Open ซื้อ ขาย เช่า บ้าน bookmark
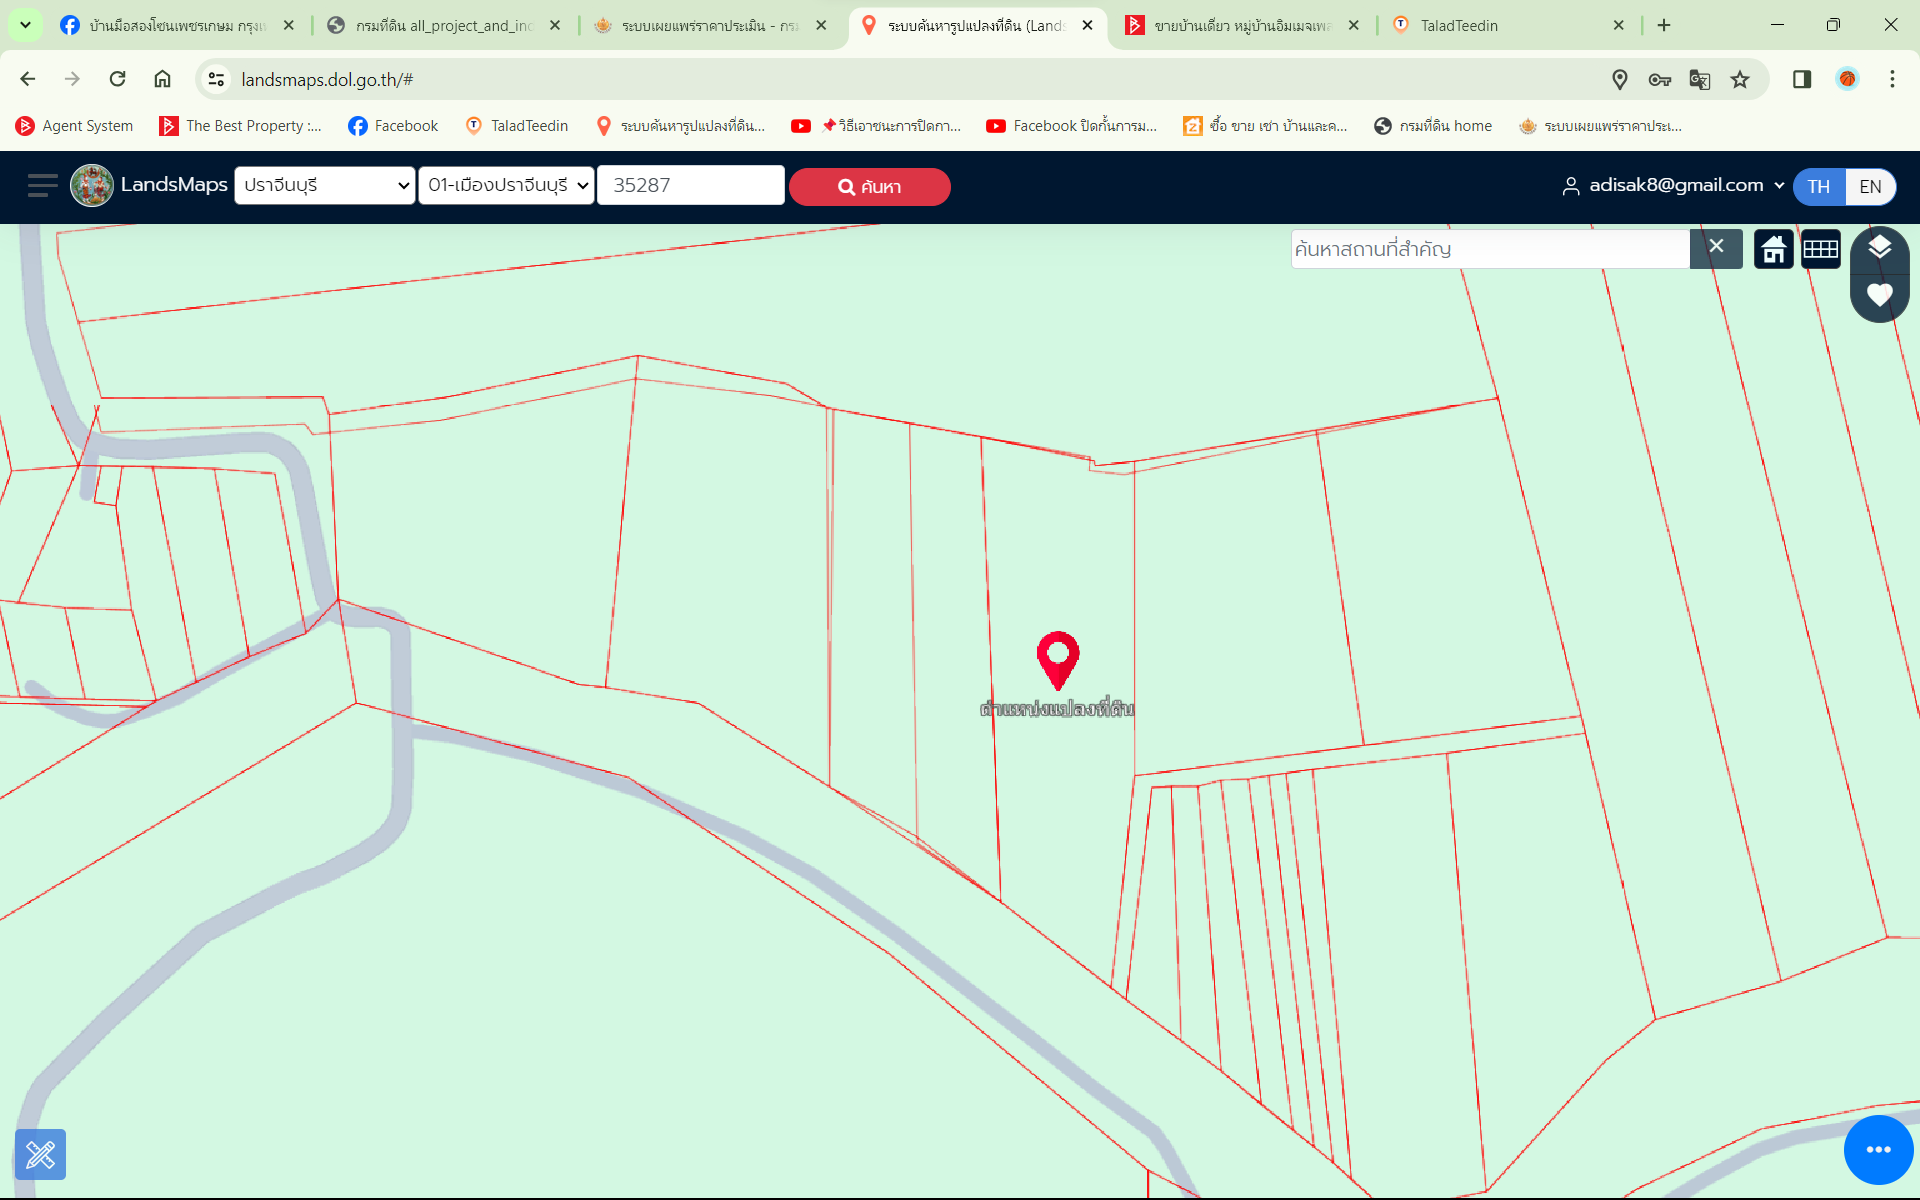 pyautogui.click(x=1265, y=126)
